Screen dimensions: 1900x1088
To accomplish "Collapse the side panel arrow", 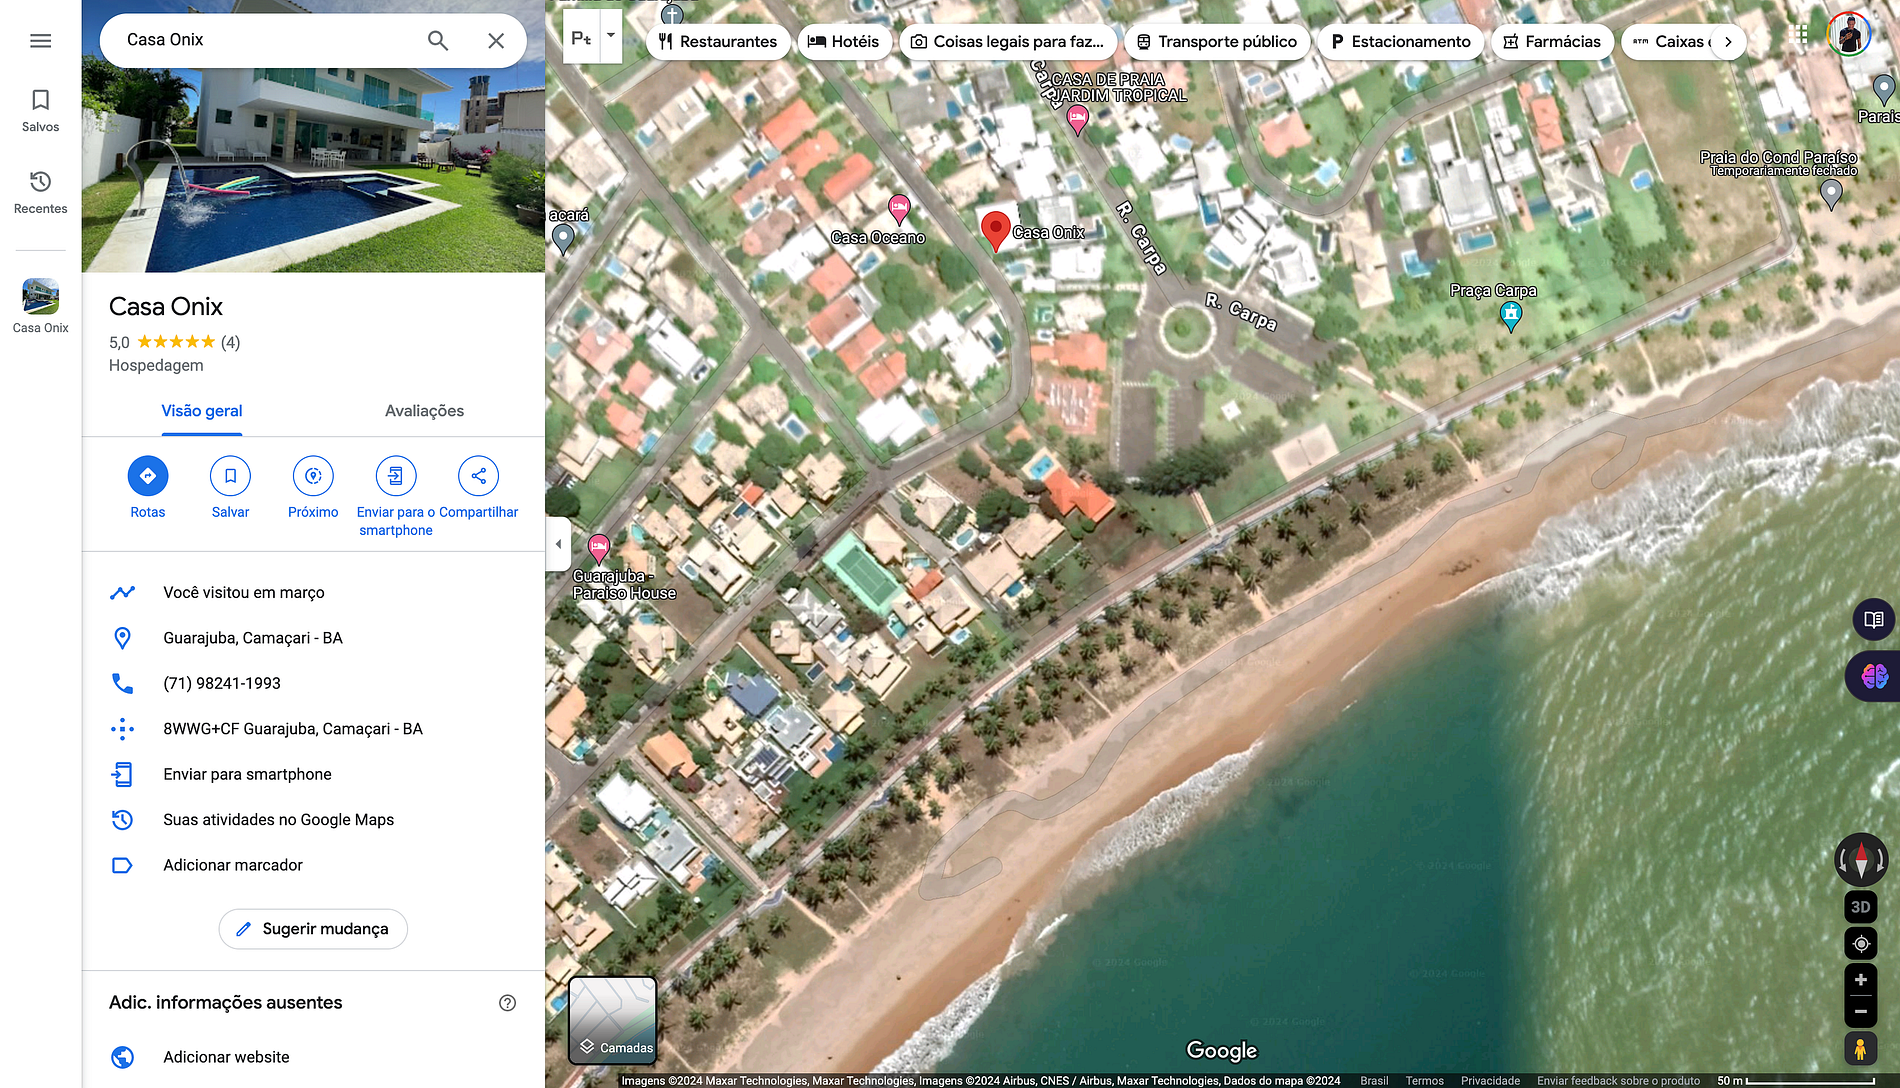I will point(558,544).
